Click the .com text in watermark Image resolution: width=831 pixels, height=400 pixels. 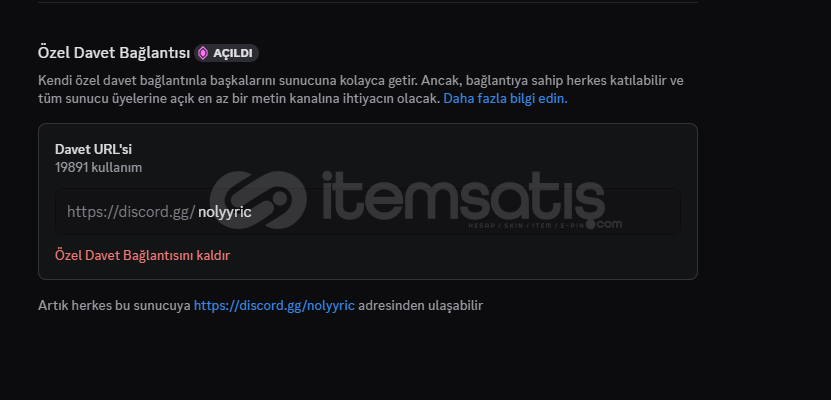pos(604,224)
